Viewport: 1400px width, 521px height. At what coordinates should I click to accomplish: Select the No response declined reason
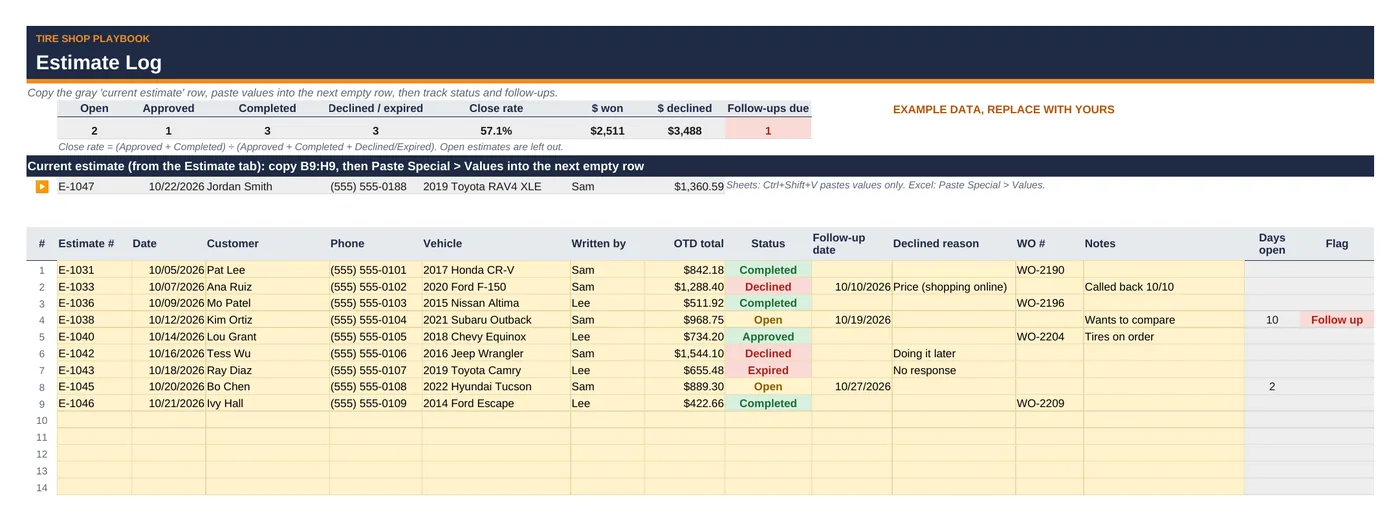tap(953, 370)
